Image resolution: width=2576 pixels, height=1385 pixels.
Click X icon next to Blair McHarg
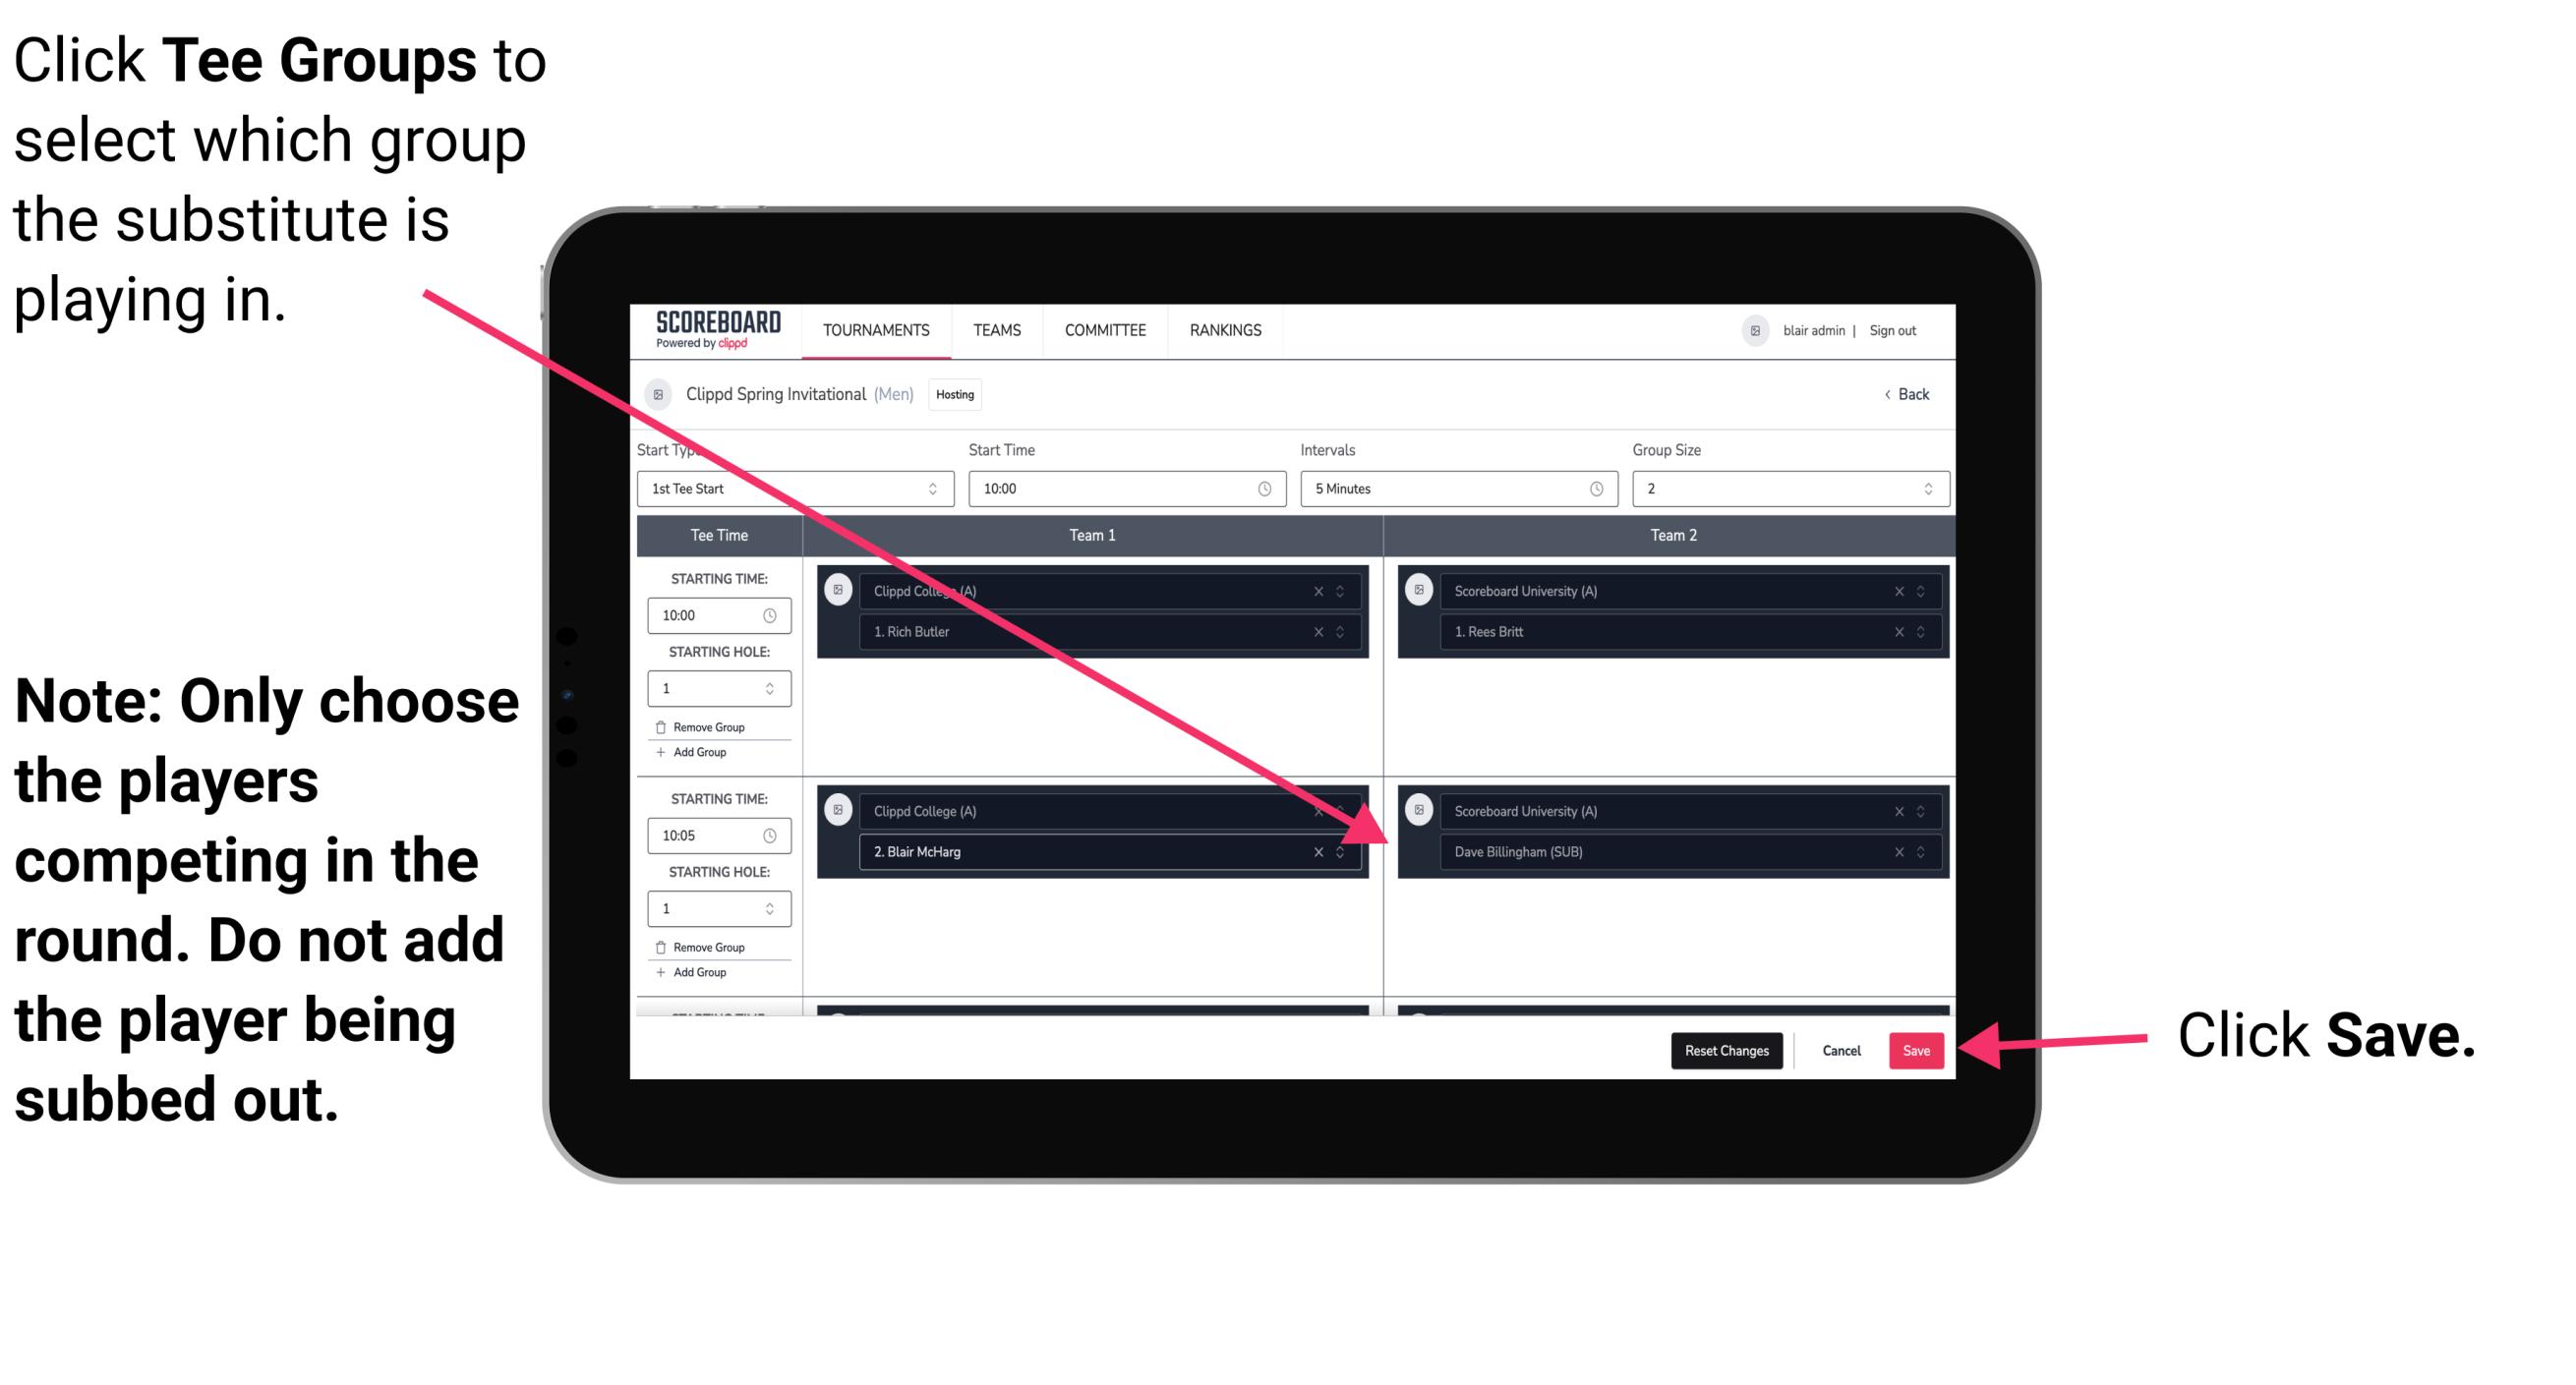point(1317,853)
